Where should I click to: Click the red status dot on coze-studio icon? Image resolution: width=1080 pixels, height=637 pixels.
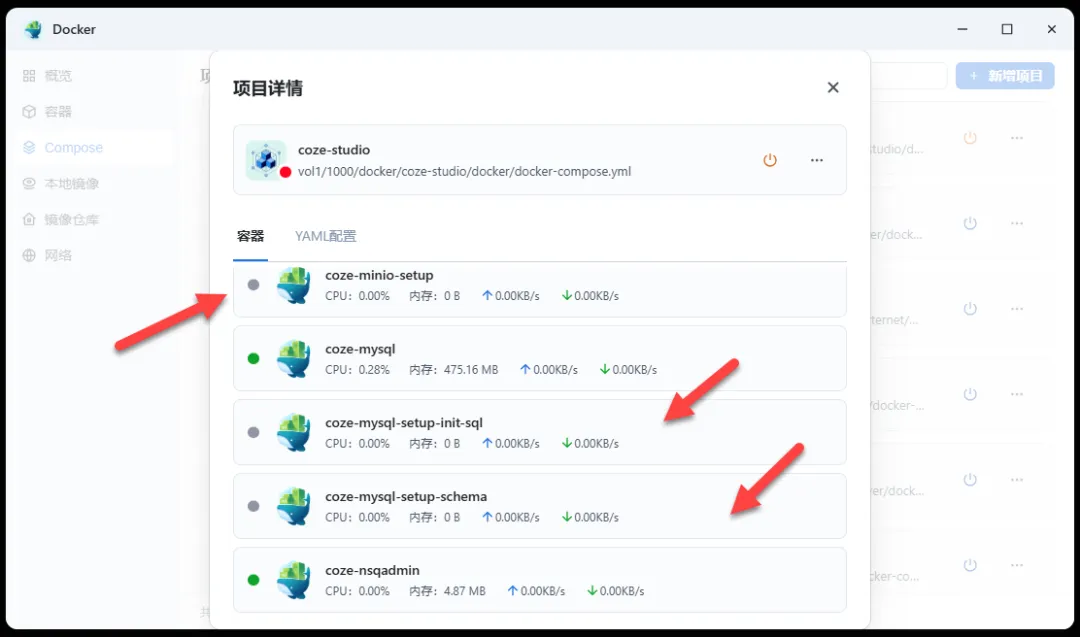[x=285, y=172]
